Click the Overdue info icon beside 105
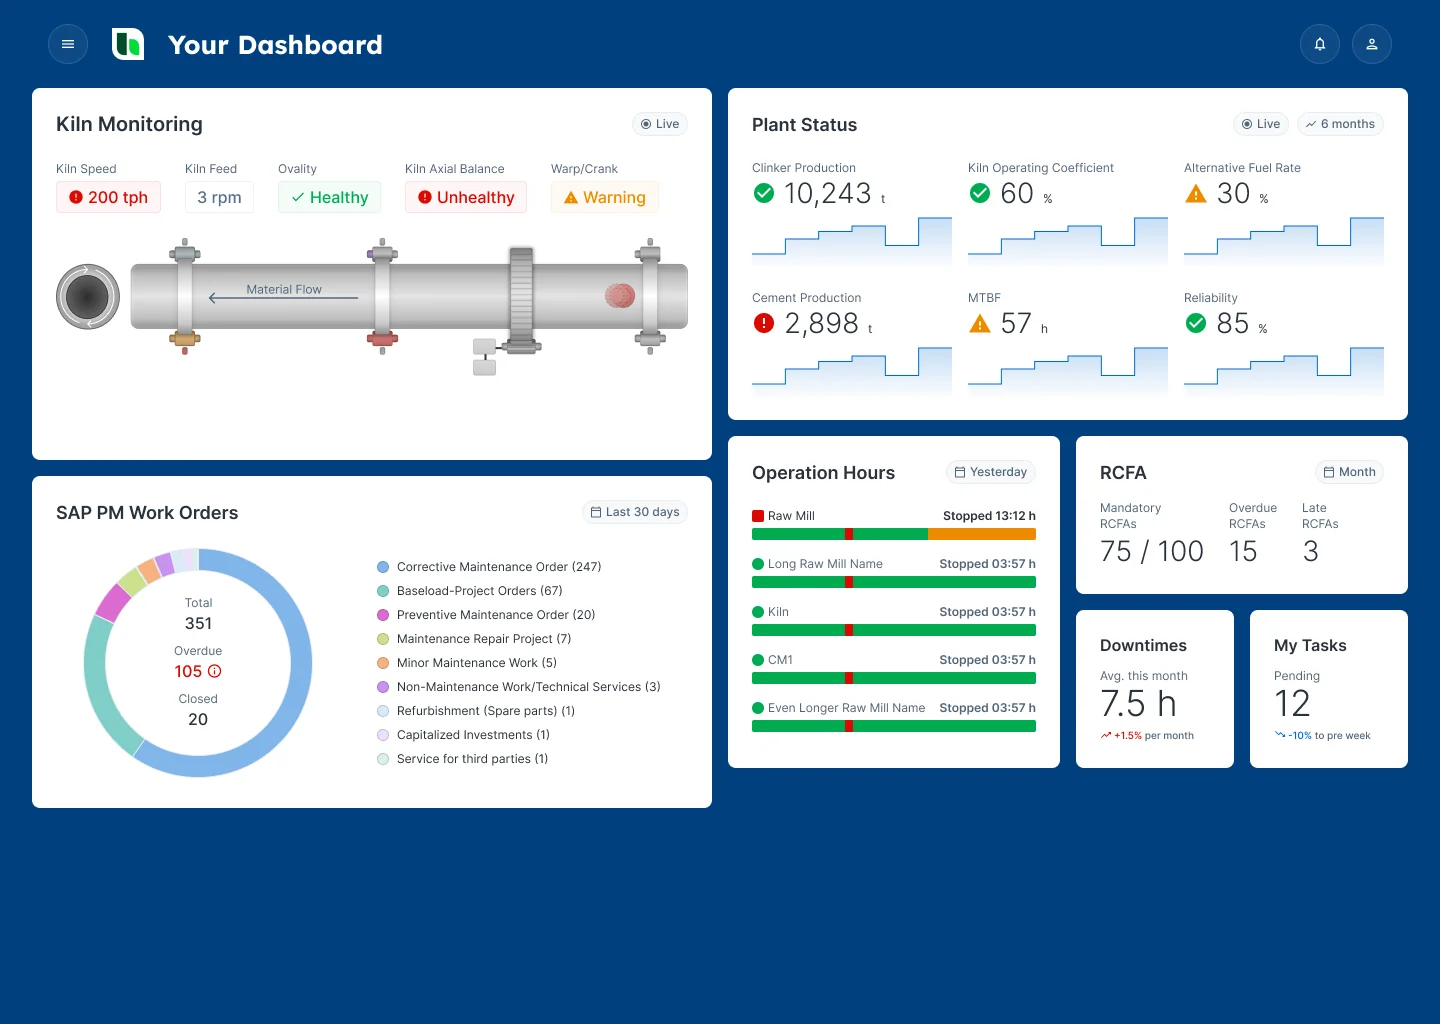 214,671
